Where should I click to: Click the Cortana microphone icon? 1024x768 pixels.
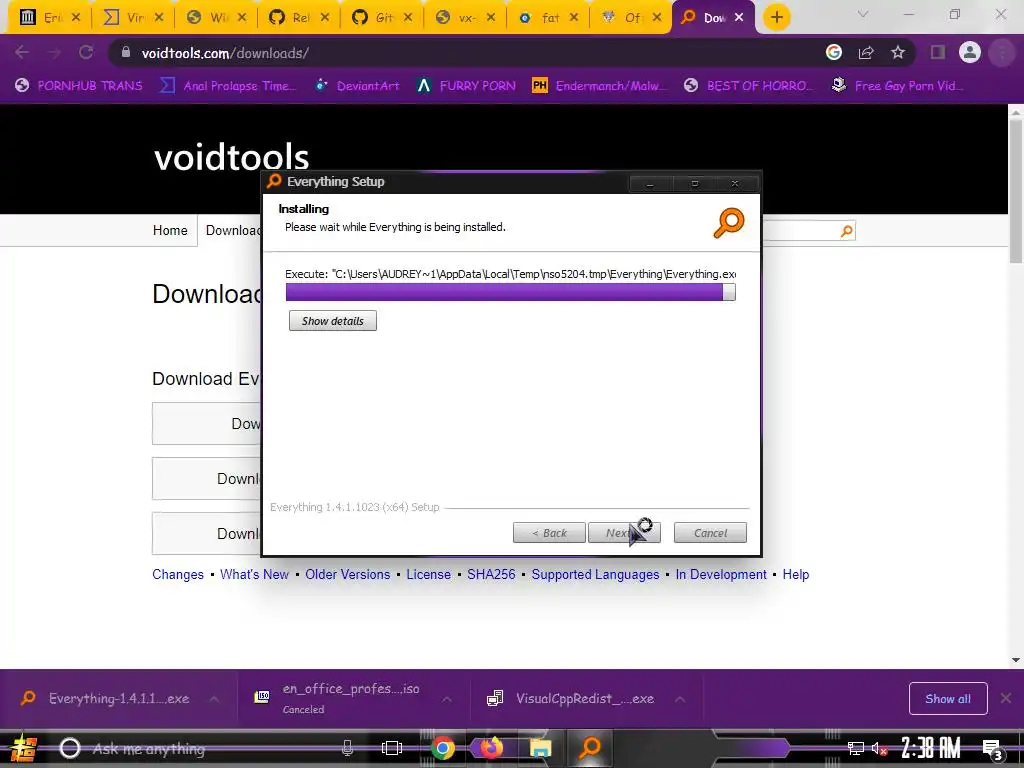[347, 748]
